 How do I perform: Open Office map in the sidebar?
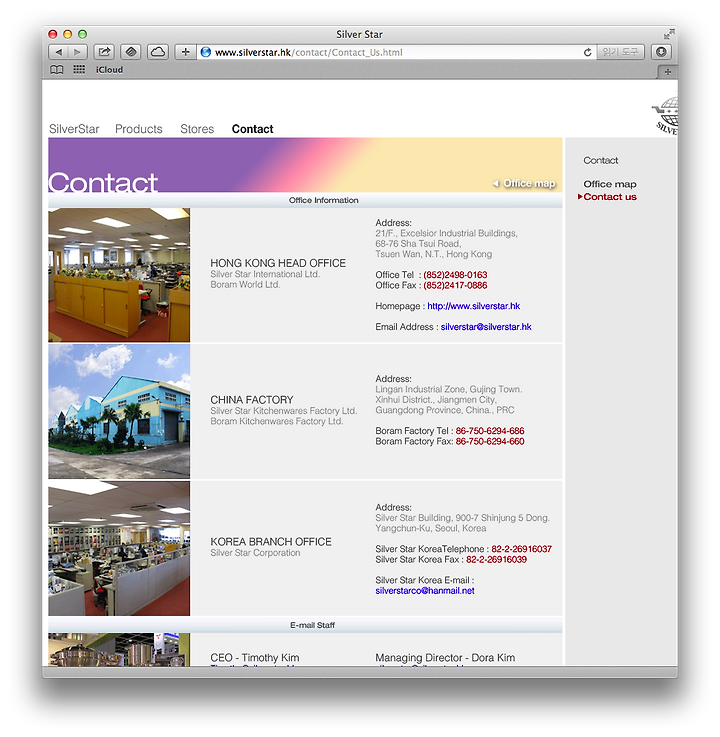point(610,184)
